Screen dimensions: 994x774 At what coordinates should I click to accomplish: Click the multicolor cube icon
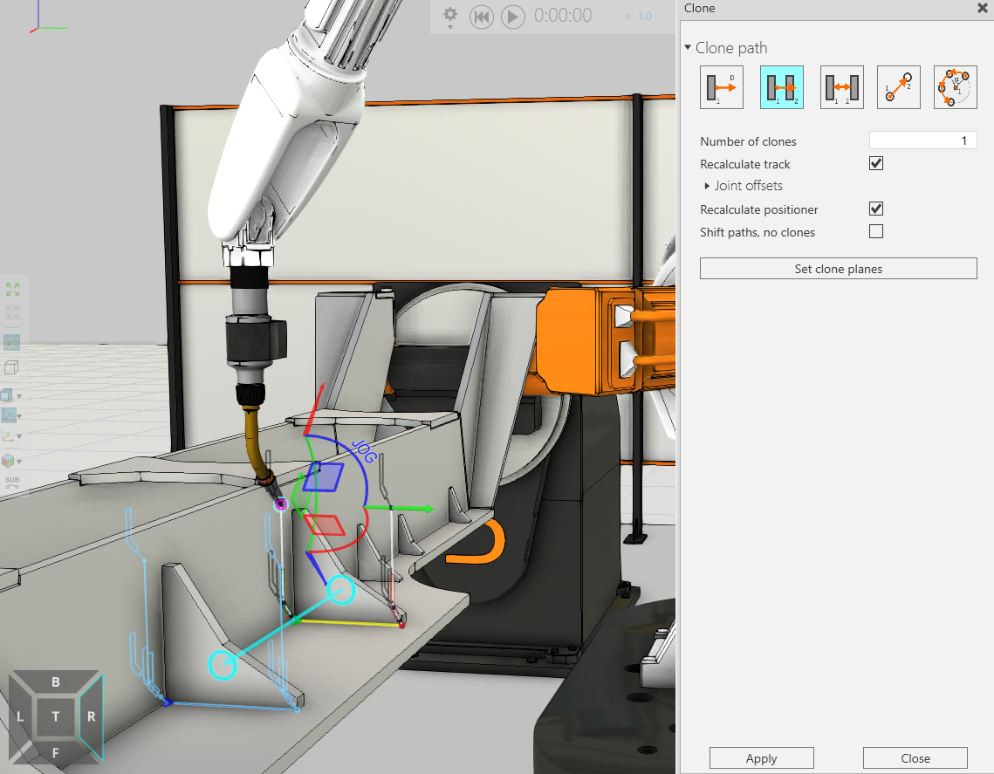tap(8, 460)
